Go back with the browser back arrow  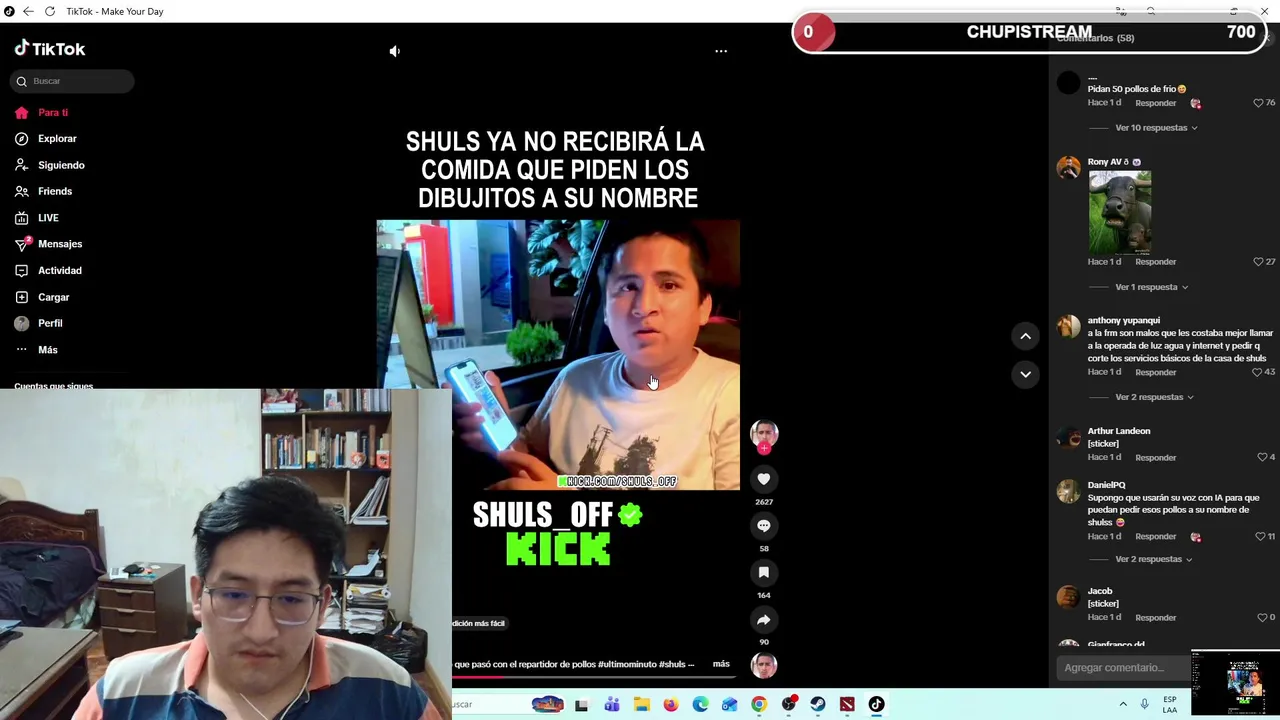pyautogui.click(x=28, y=11)
